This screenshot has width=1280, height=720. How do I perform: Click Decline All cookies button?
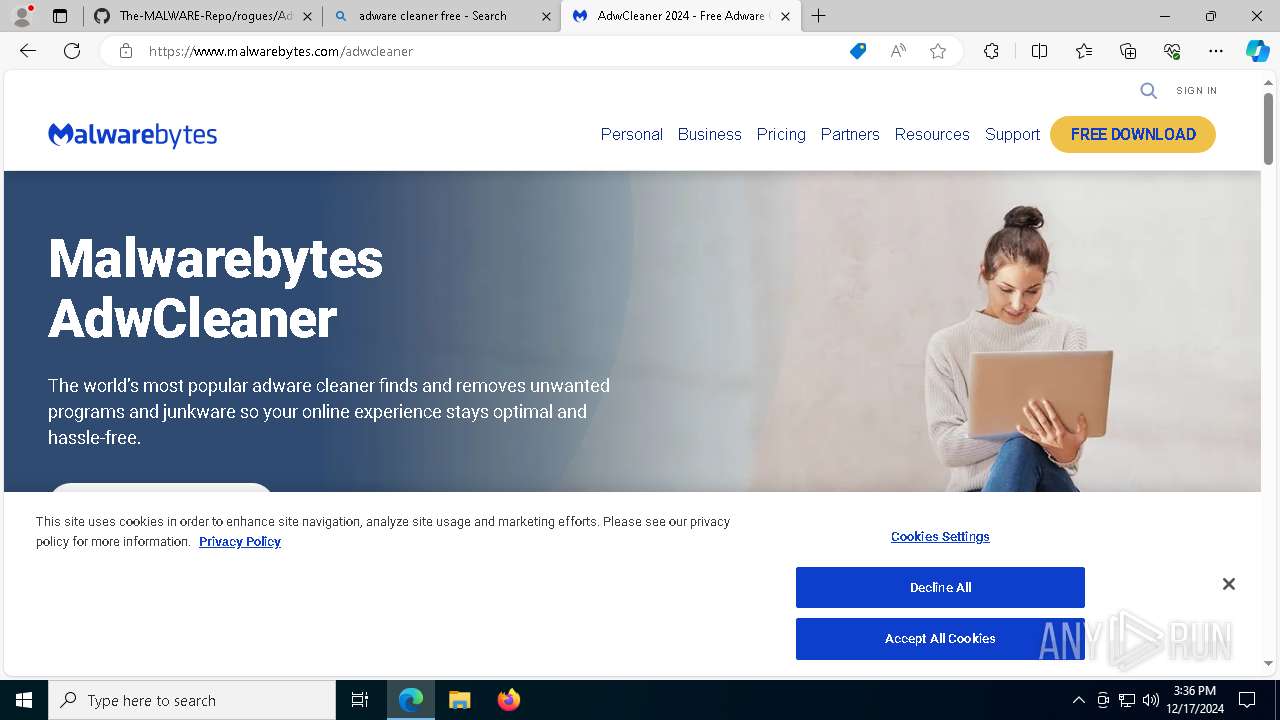(x=940, y=587)
